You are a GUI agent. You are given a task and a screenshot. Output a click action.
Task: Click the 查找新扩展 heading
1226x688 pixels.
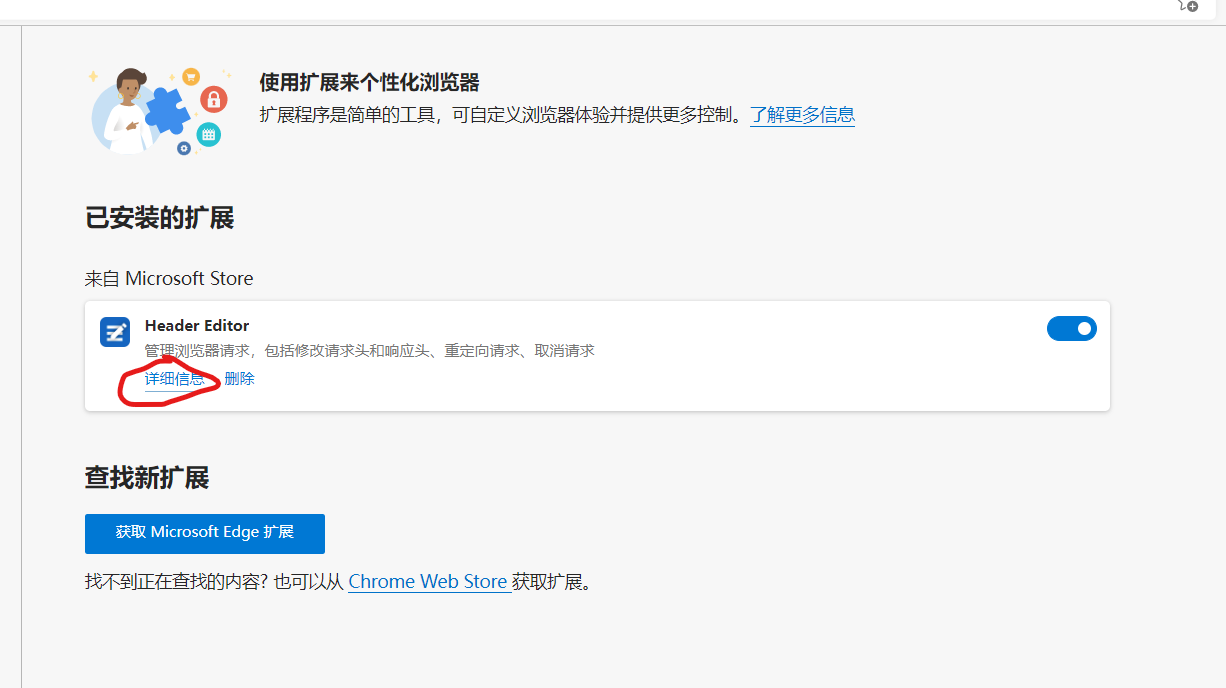(x=147, y=478)
